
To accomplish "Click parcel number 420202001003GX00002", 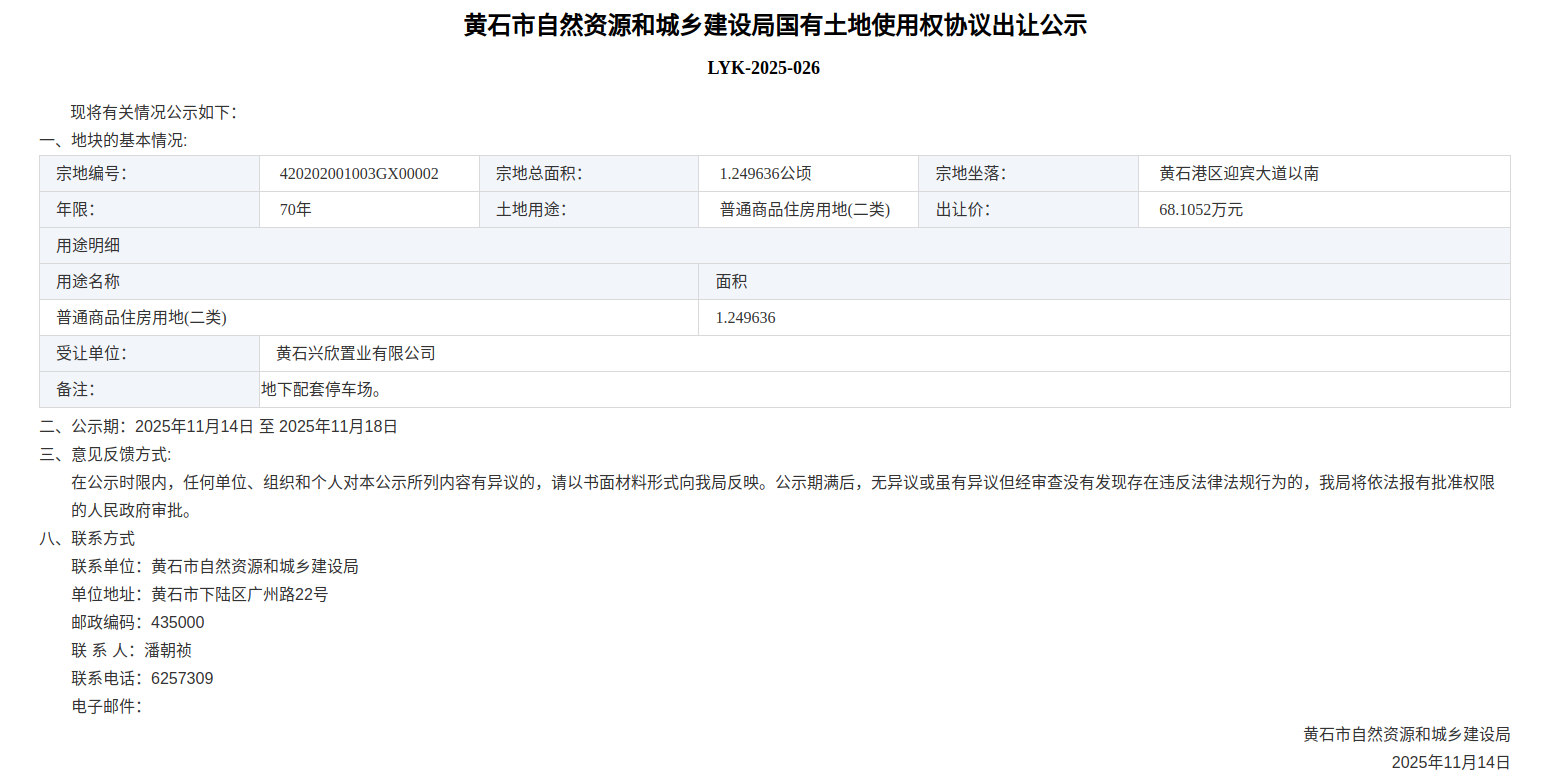I will tap(359, 174).
